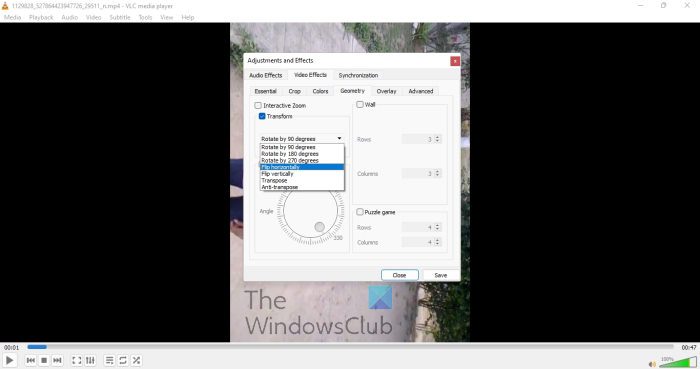Click total time 00:47 label
This screenshot has width=700, height=369.
pyautogui.click(x=689, y=347)
